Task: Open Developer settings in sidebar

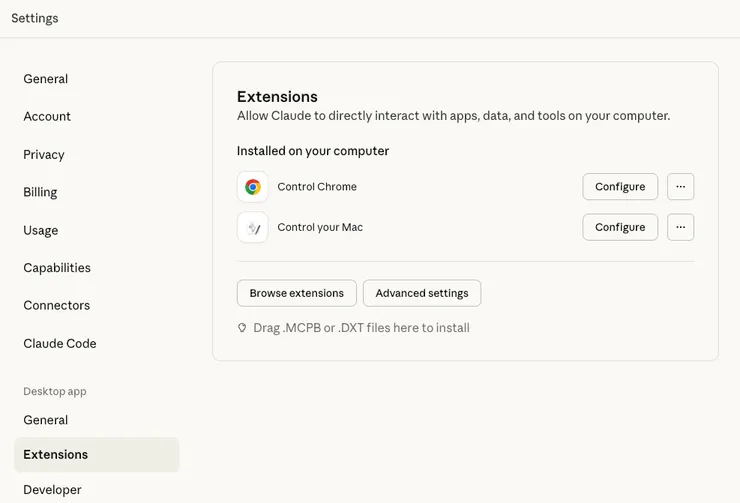Action: tap(53, 490)
